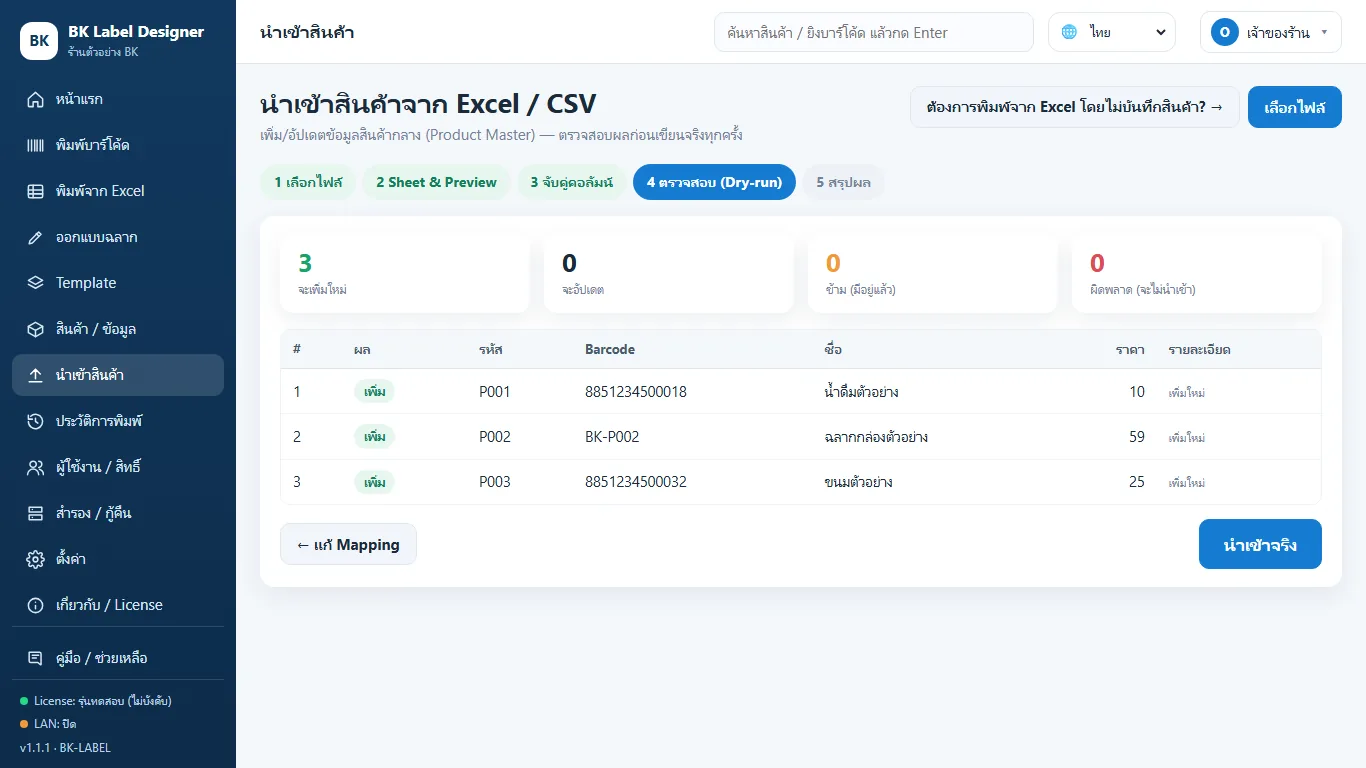The image size is (1366, 768).
Task: Click the globe language icon
Action: pyautogui.click(x=1070, y=32)
